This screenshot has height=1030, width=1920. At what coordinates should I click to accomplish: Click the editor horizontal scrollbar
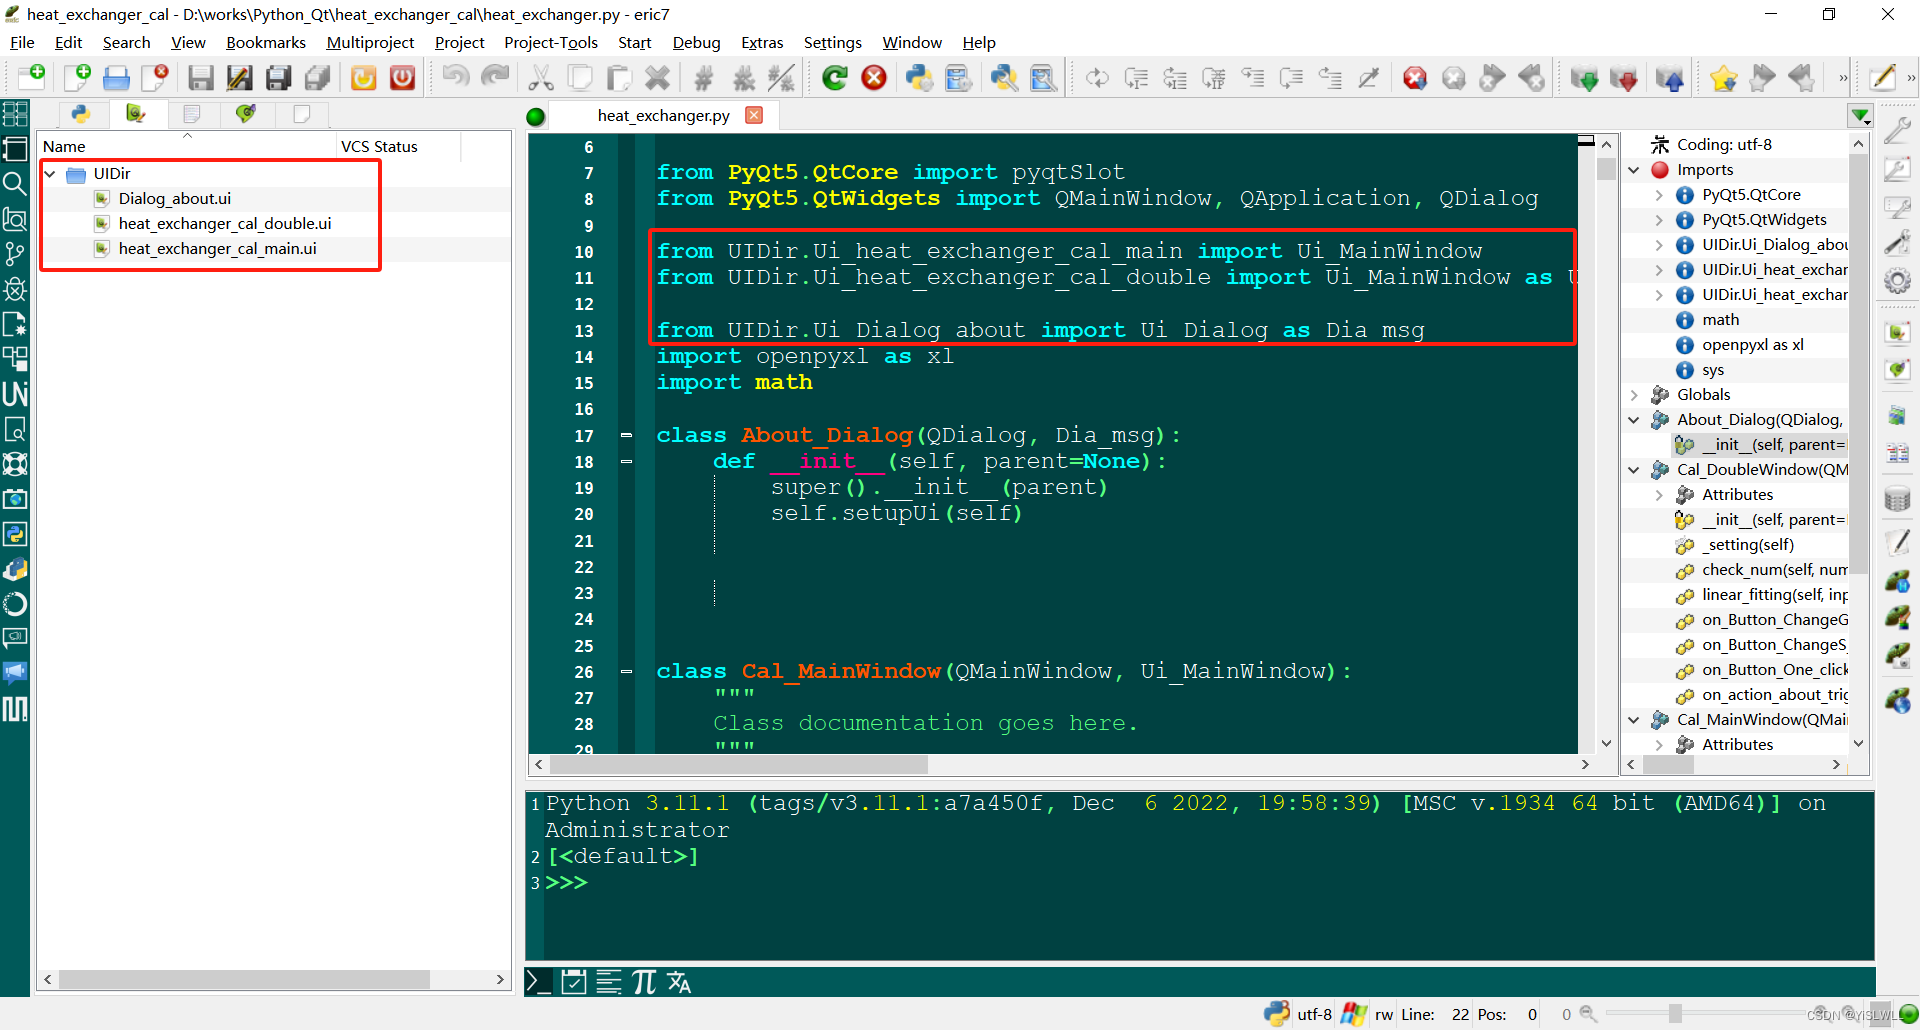click(x=740, y=764)
